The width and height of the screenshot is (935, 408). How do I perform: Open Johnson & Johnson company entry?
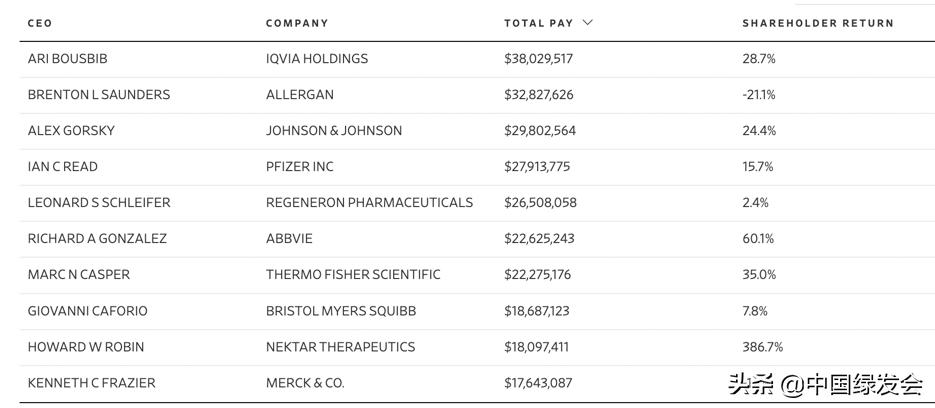(x=334, y=131)
